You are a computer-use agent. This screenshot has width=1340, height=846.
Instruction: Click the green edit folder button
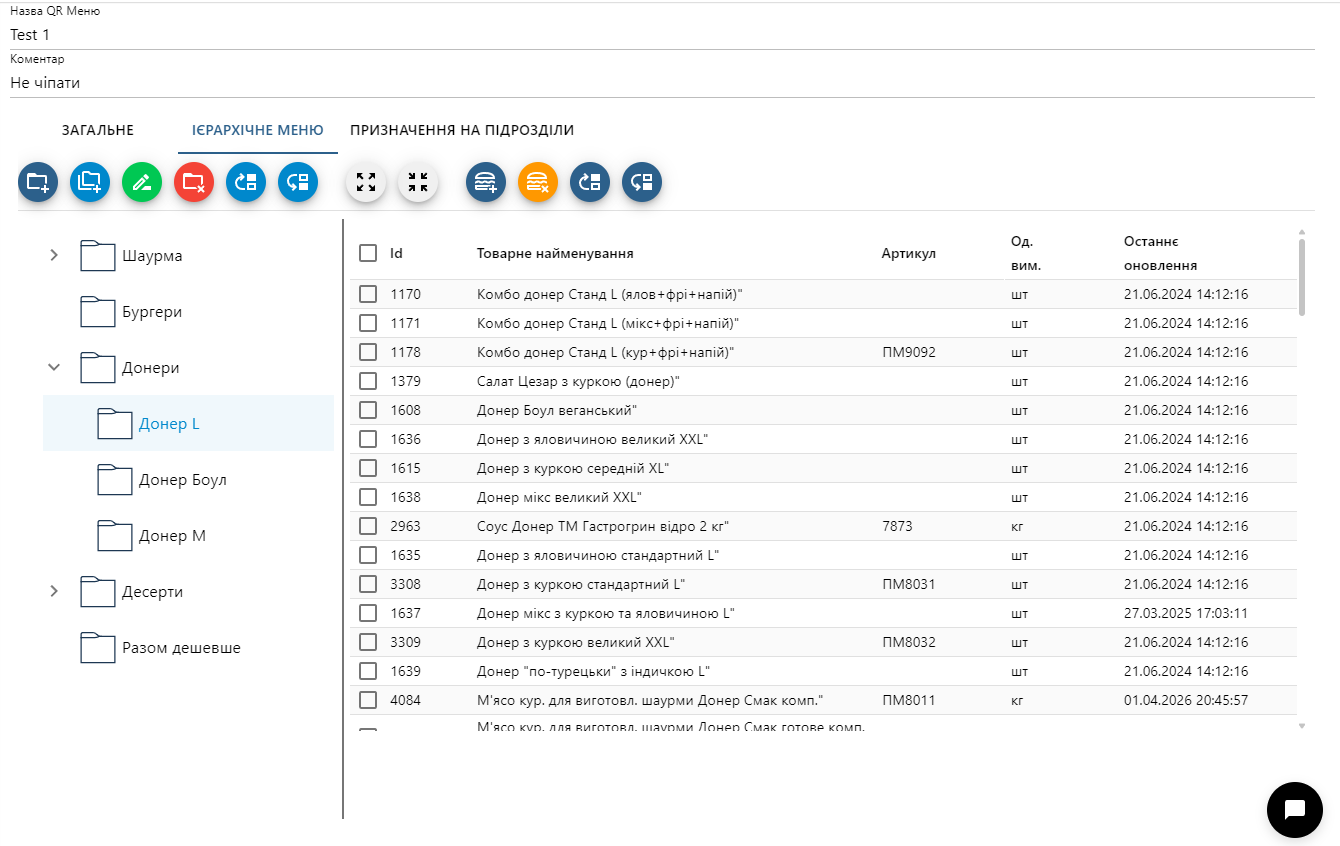[142, 182]
